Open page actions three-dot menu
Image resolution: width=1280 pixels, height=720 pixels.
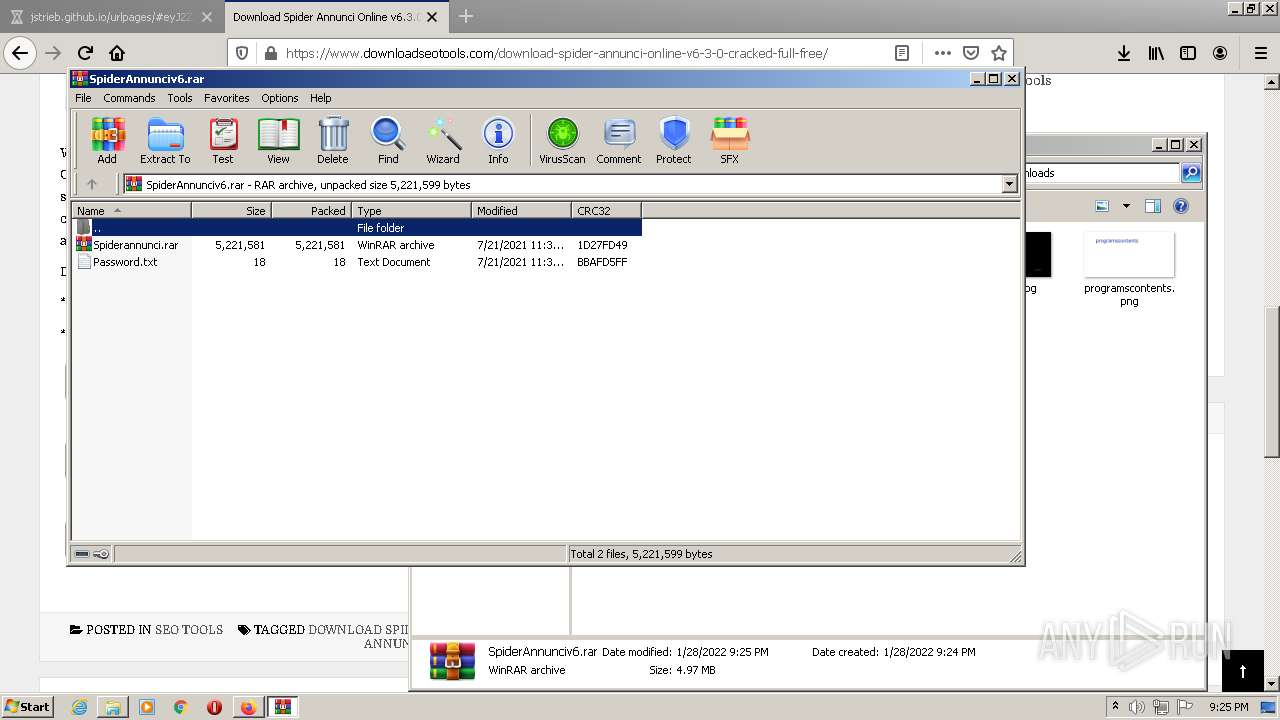pyautogui.click(x=943, y=53)
